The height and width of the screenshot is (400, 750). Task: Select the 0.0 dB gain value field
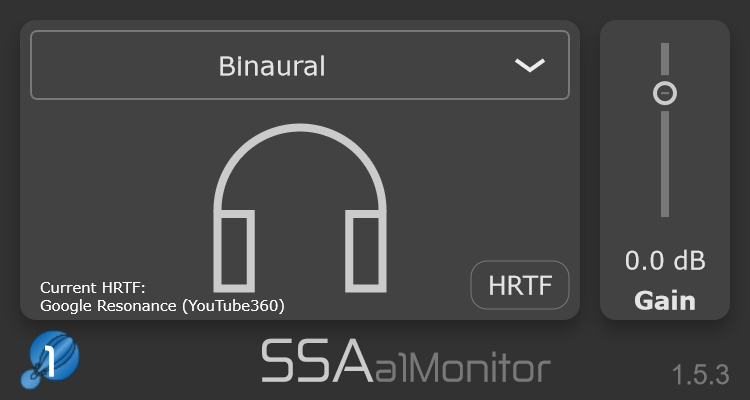point(665,261)
